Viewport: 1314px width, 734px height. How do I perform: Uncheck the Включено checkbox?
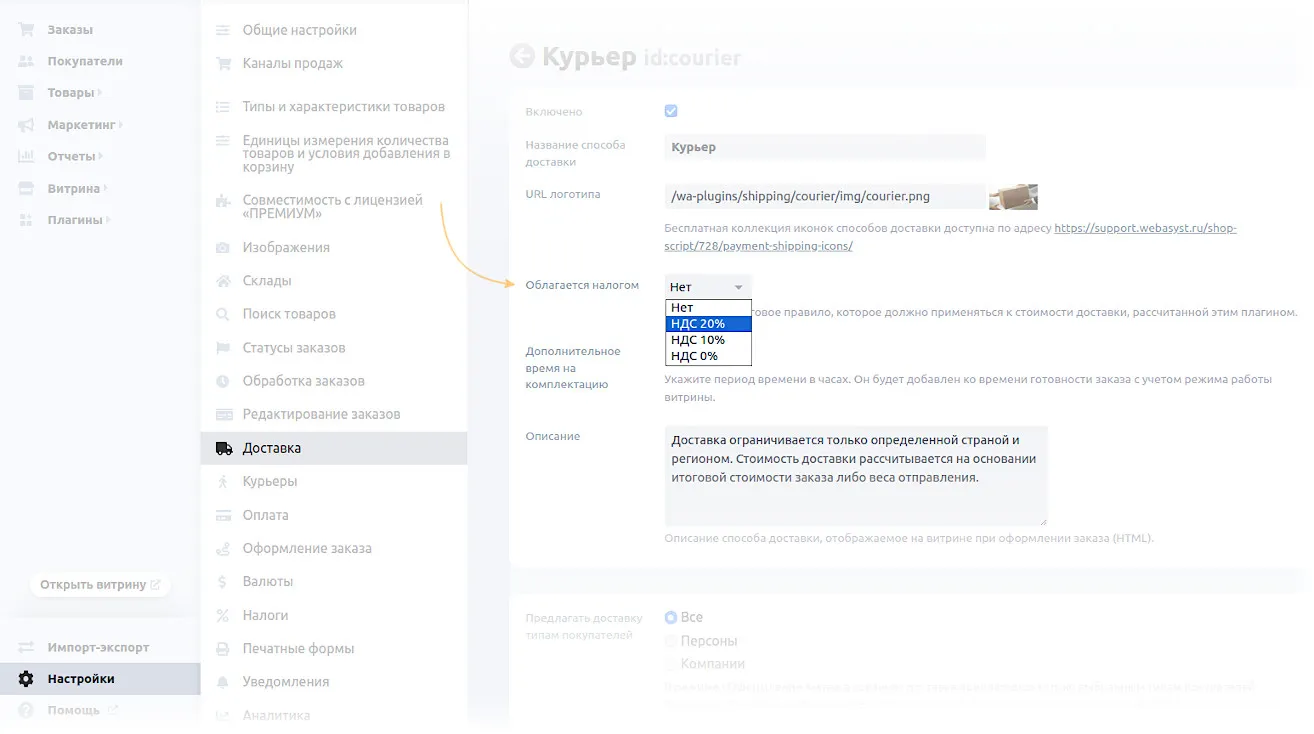pos(671,111)
